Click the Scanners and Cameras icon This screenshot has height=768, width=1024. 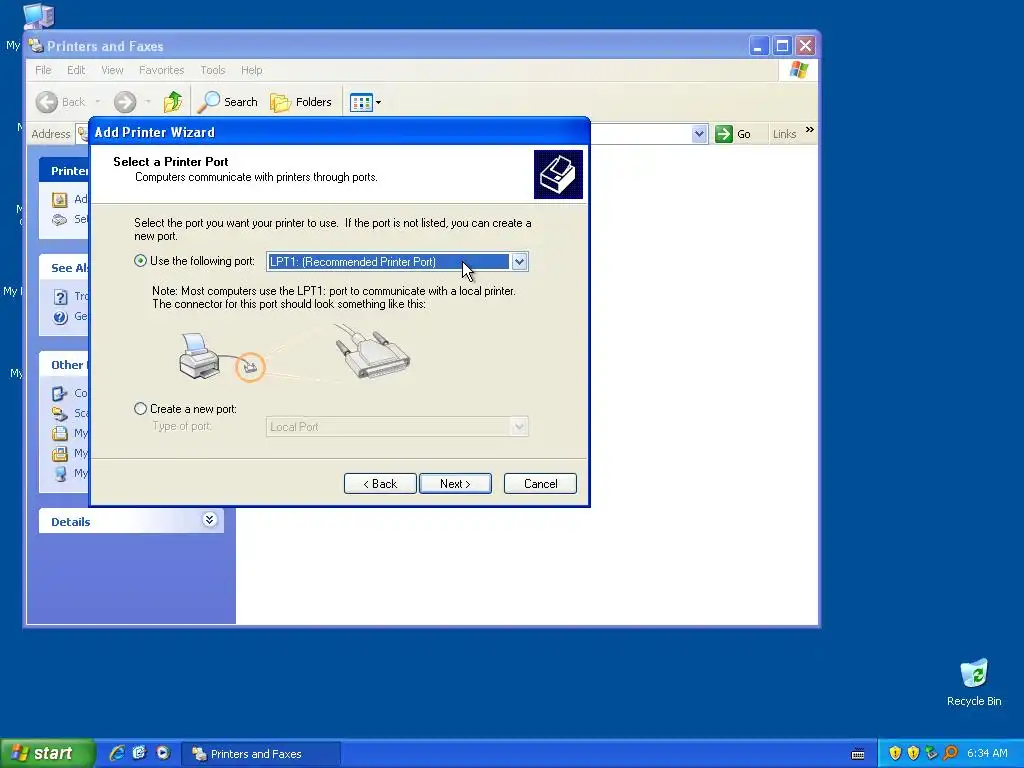coord(60,413)
